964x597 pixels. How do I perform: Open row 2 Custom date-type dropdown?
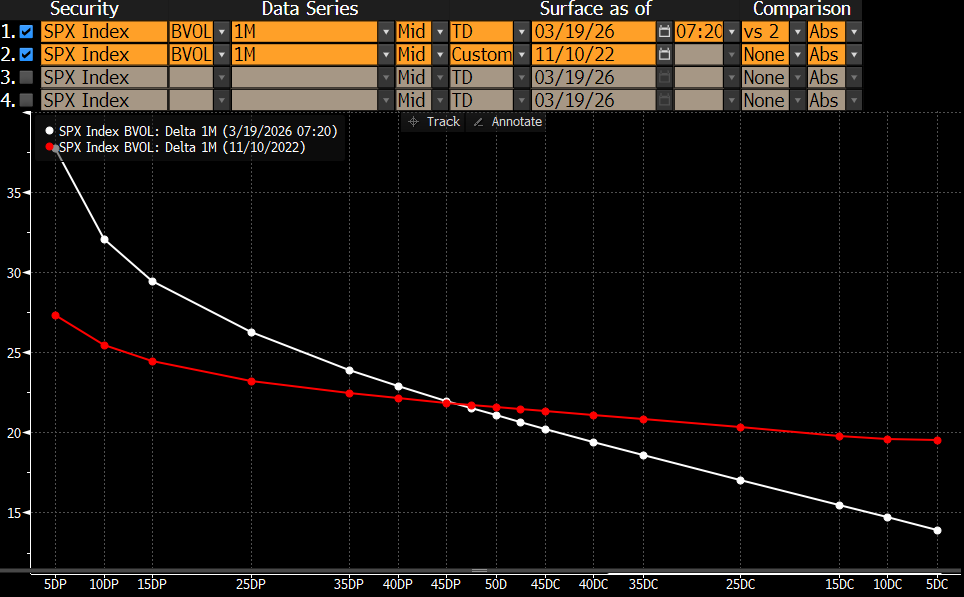521,54
